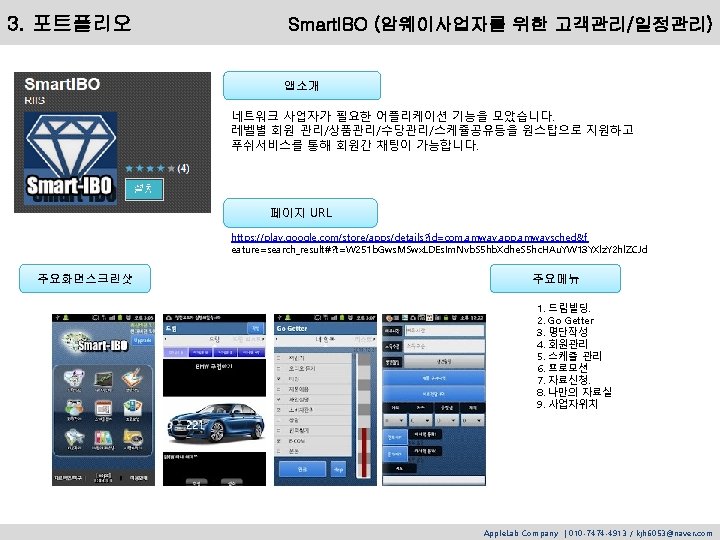Tap the lower wide blue button in the form screenshot
Viewport: 720px width, 540px height.
433,394
